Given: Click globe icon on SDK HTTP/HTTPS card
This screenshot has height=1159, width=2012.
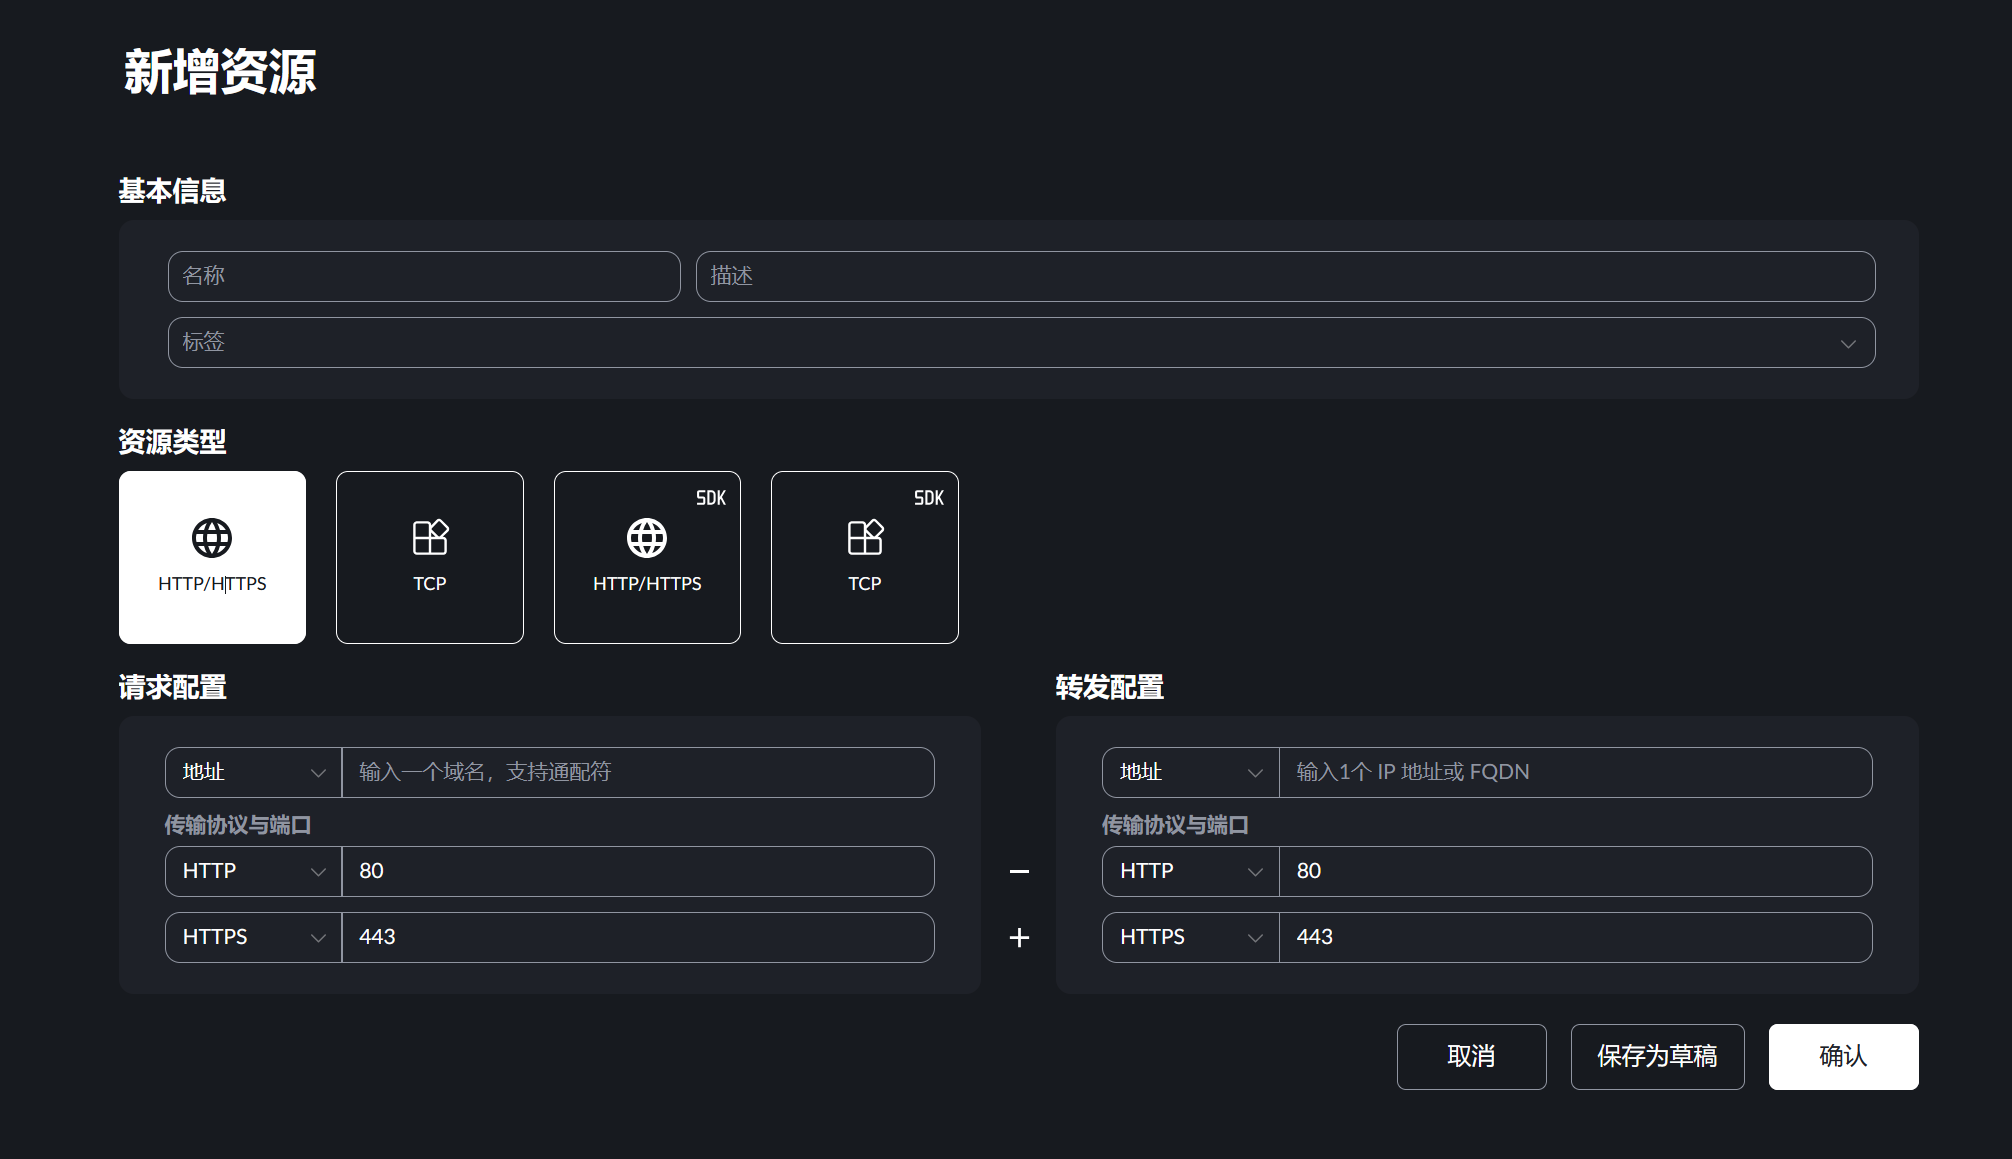Looking at the screenshot, I should pos(647,538).
